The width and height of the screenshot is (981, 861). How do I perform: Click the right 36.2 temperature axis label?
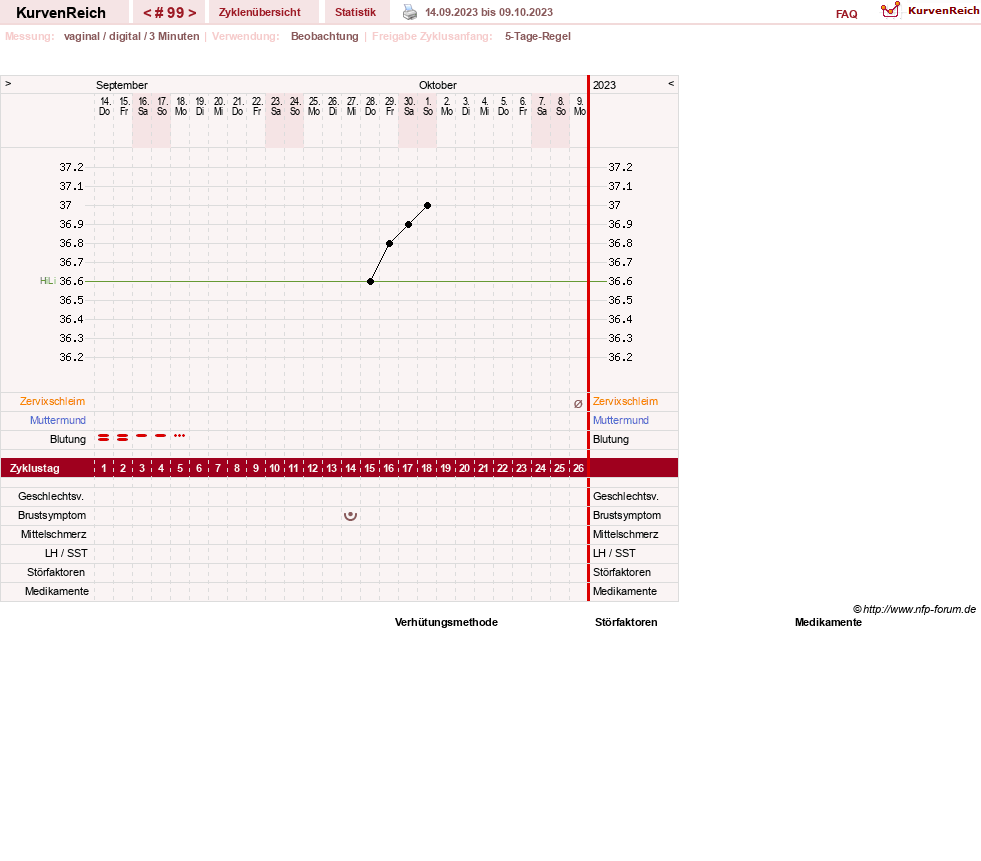[620, 357]
